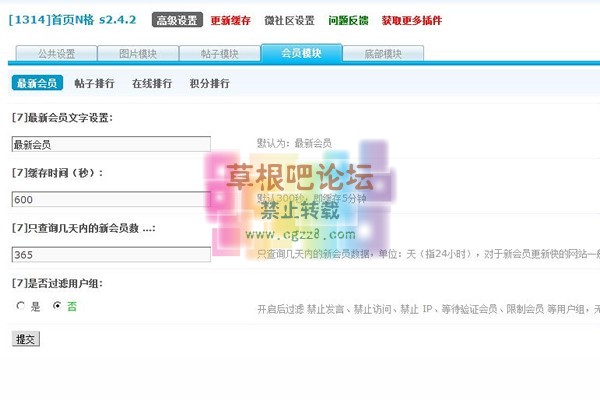Image resolution: width=600 pixels, height=400 pixels.
Task: Click the label [7]最新会员文字设置:
Action: click(62, 118)
